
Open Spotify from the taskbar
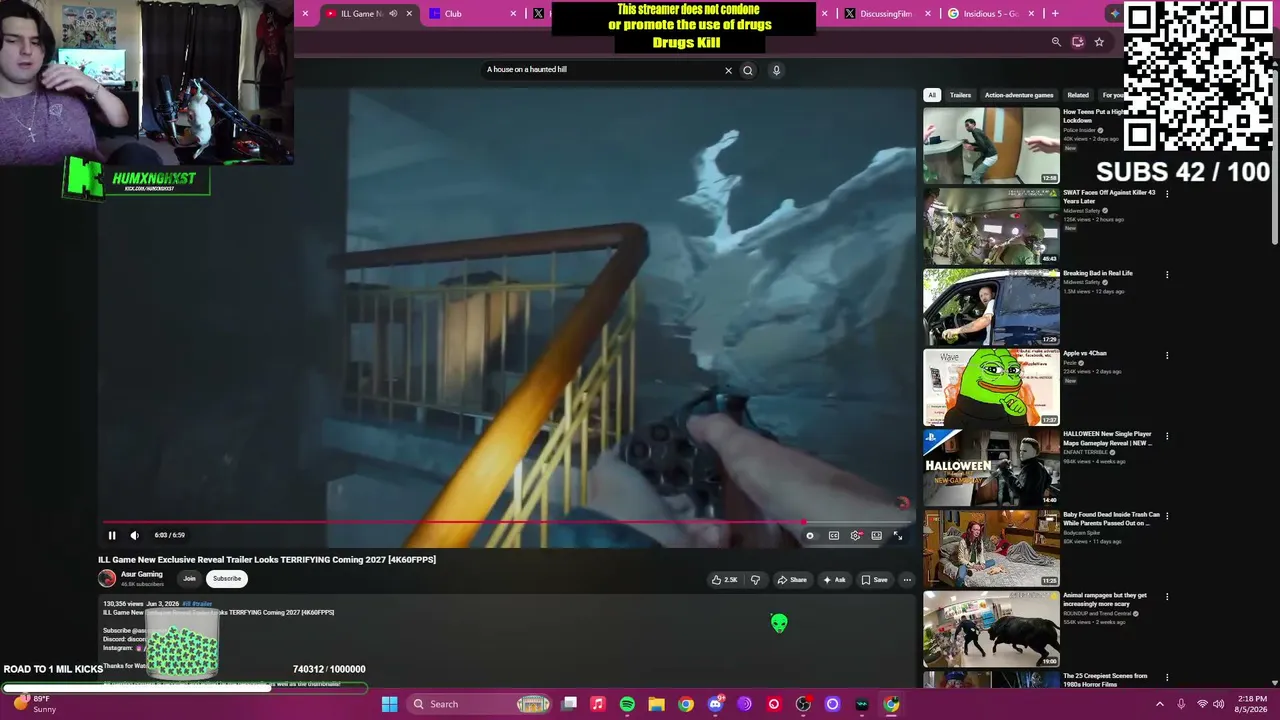(x=627, y=704)
